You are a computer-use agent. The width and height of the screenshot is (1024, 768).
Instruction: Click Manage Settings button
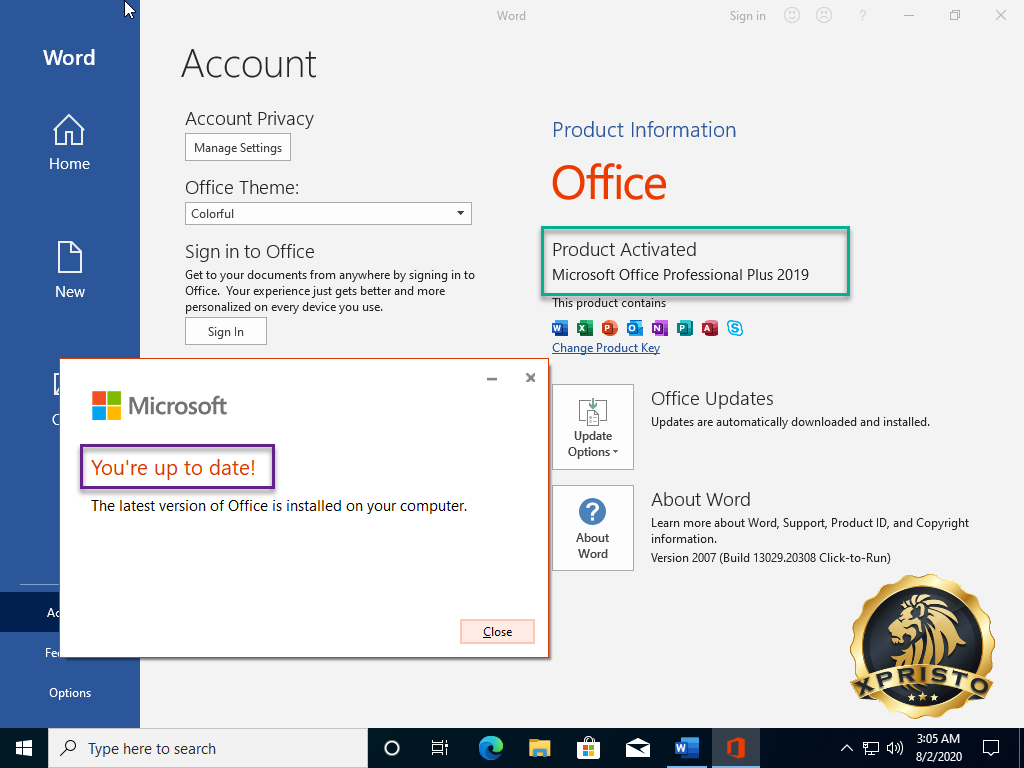click(238, 148)
